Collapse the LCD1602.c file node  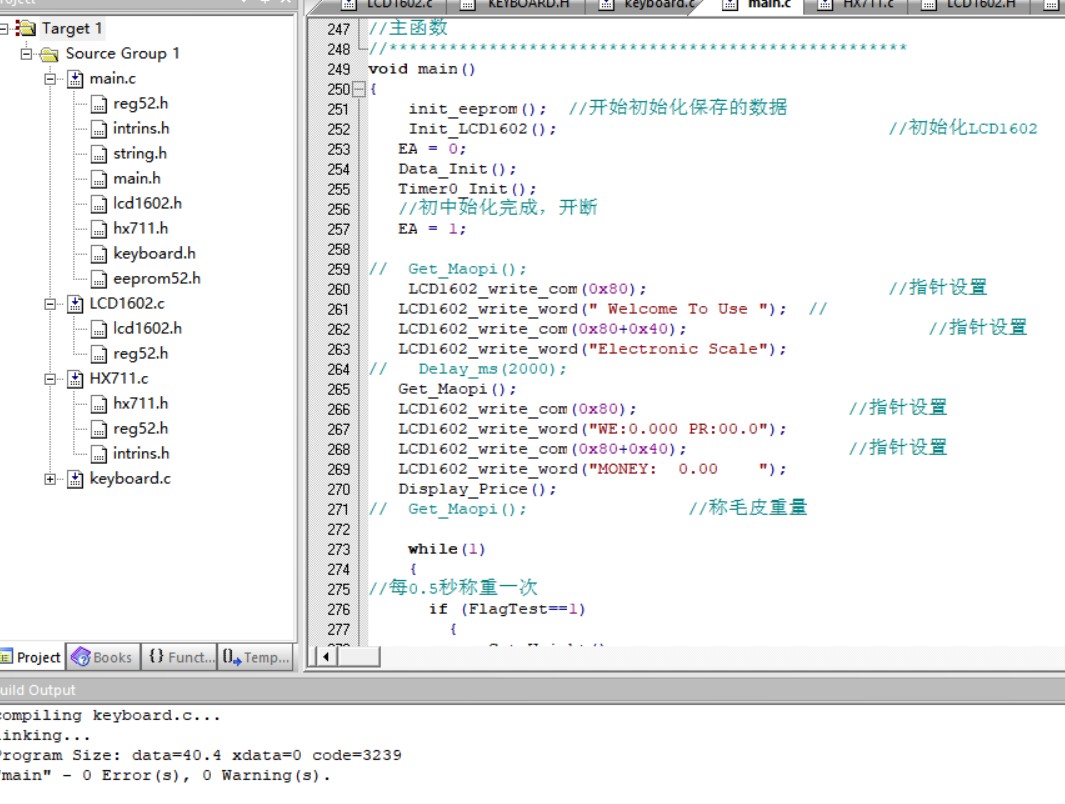coord(50,304)
